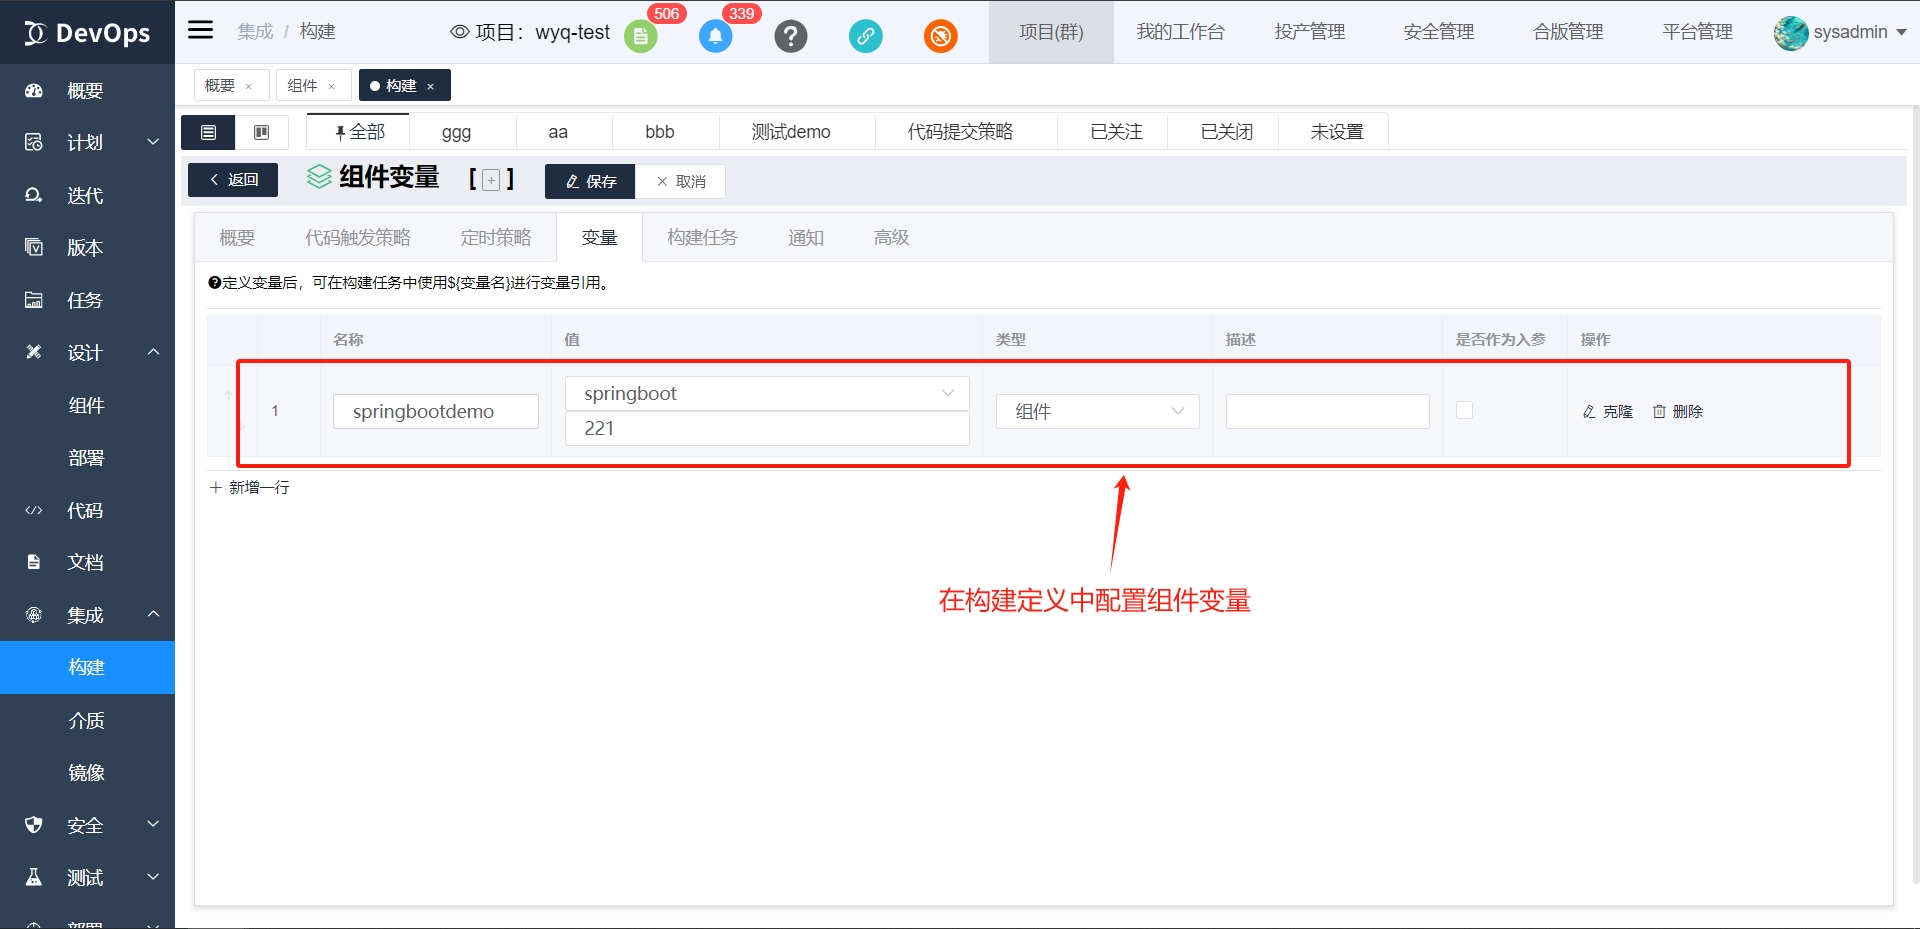
Task: Switch to the 高级 tab
Action: click(x=891, y=238)
